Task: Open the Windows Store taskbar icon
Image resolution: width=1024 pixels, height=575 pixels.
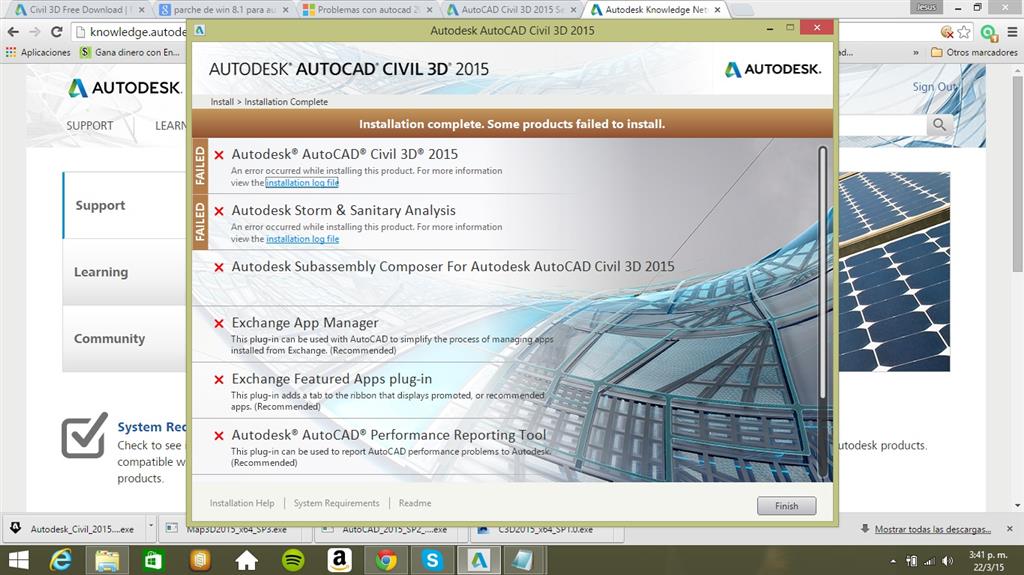Action: [153, 561]
